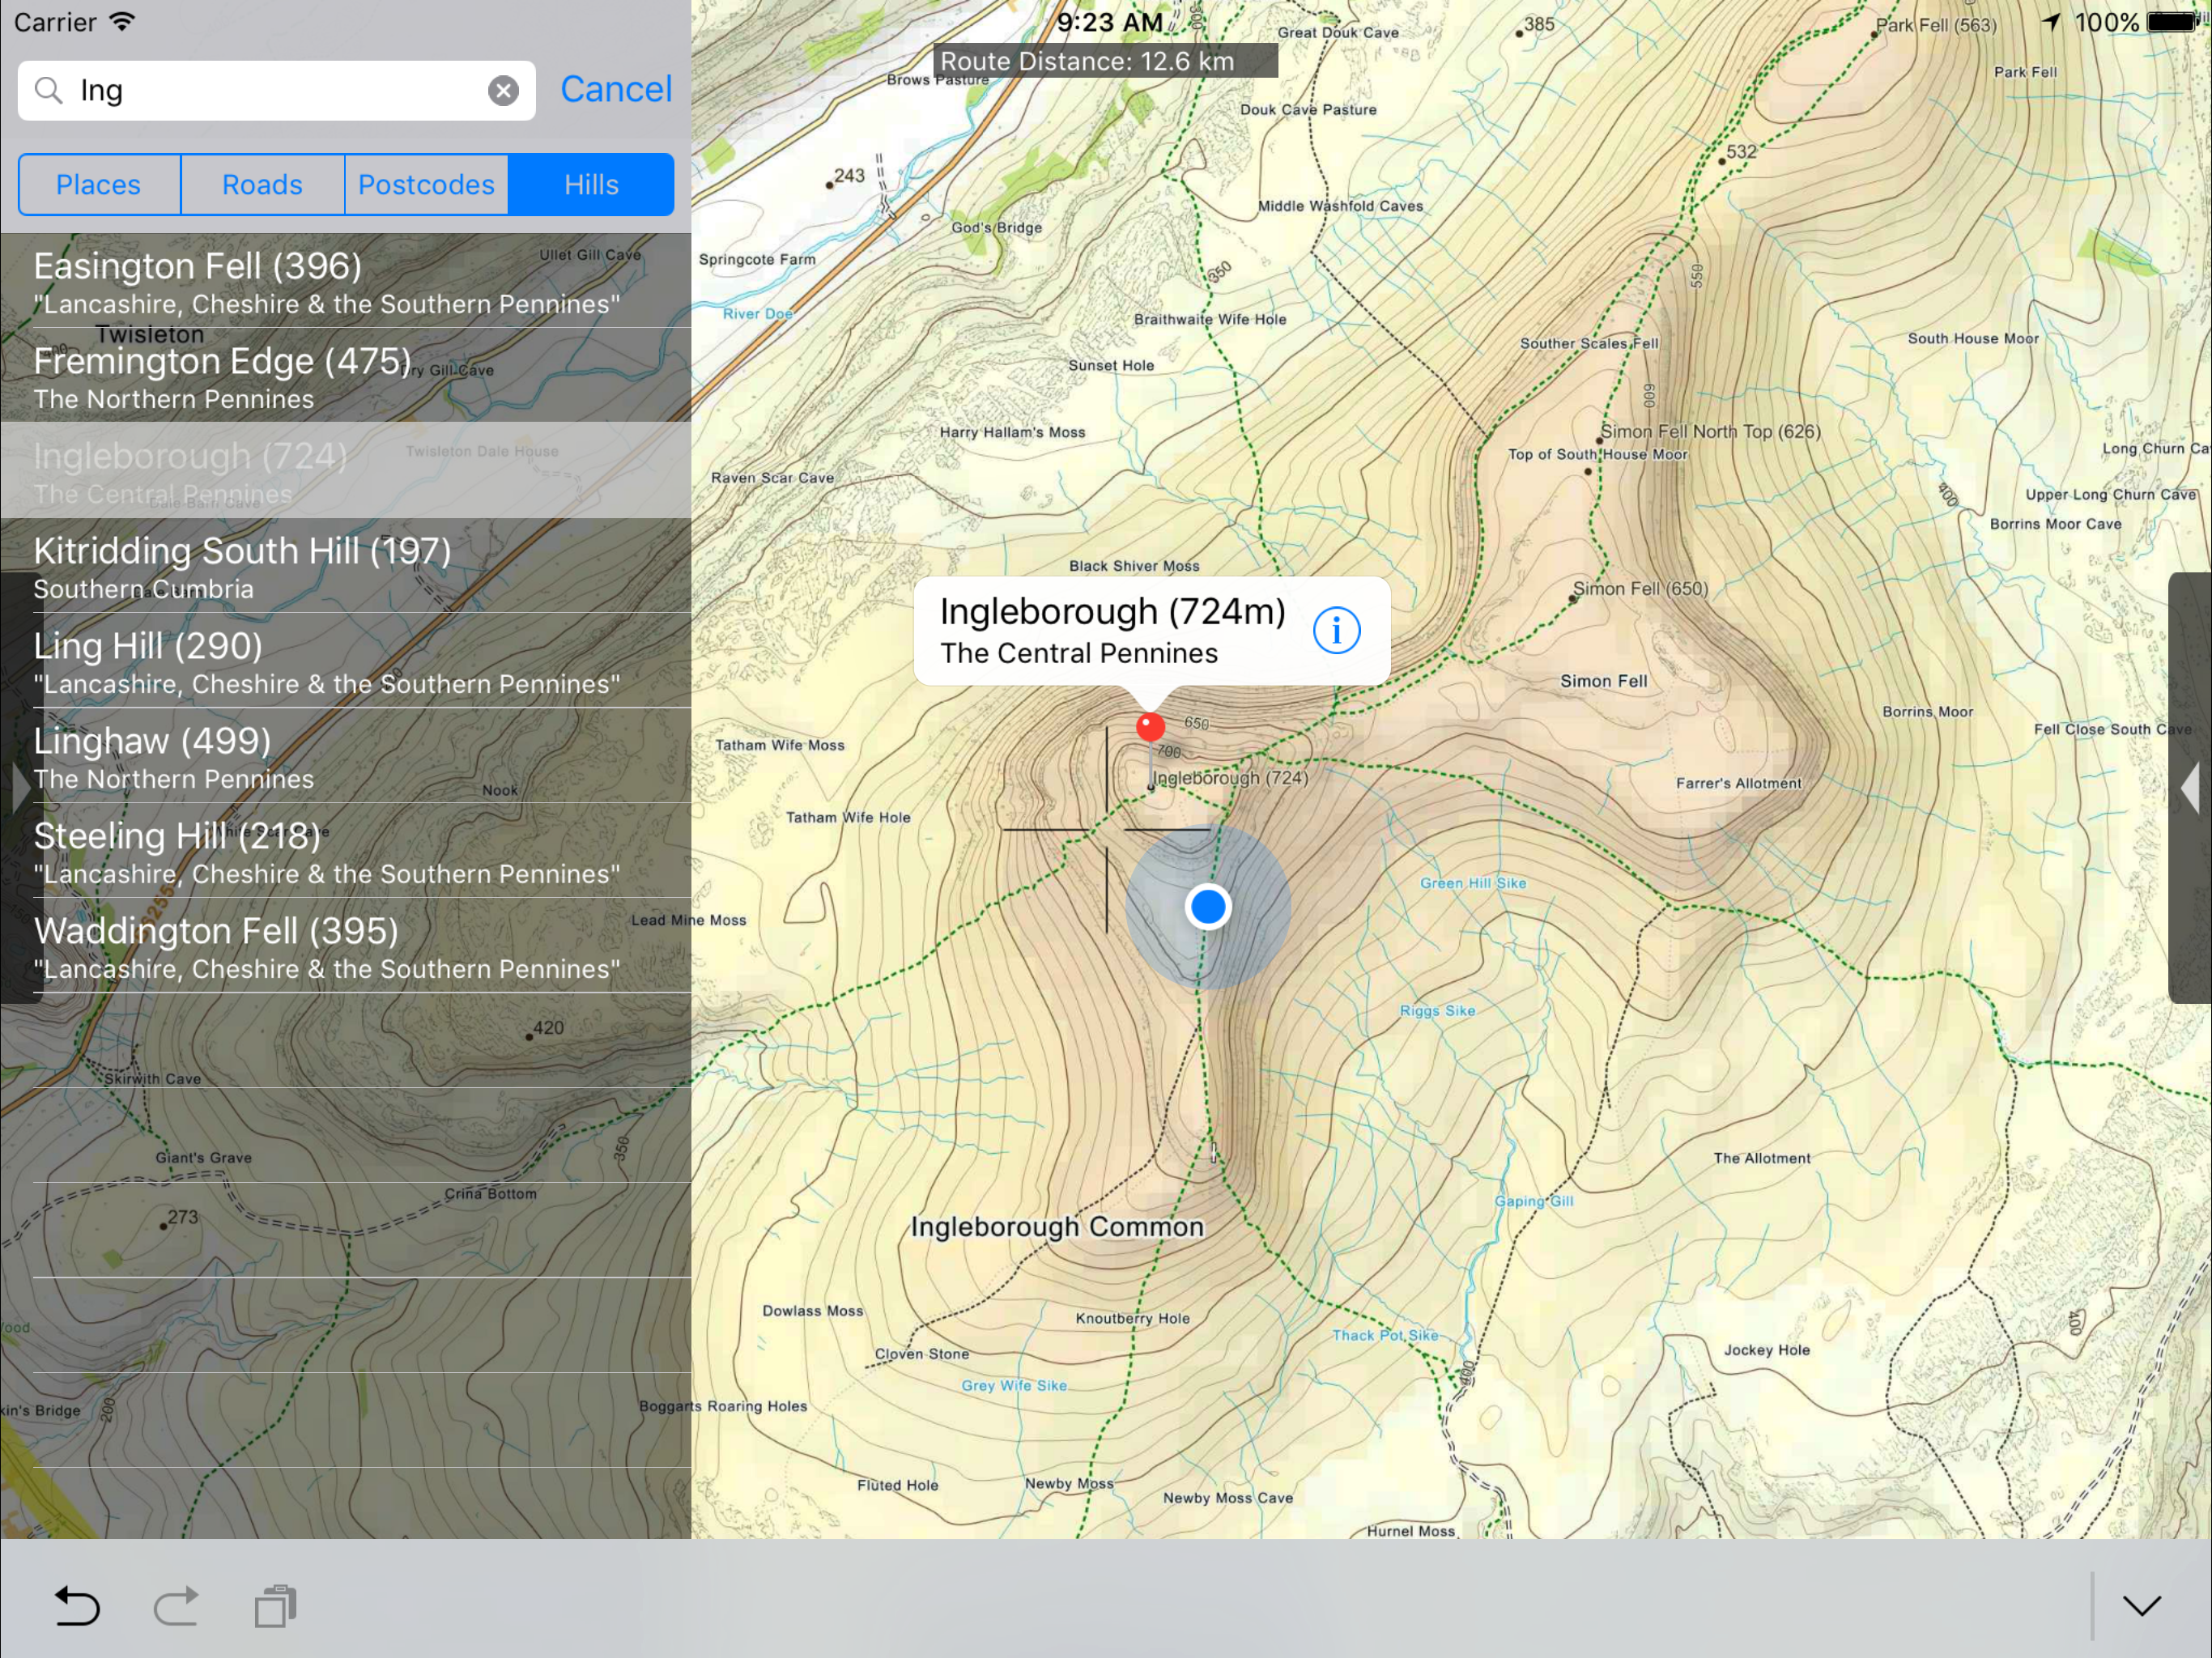Expand the right side panel handle
The width and height of the screenshot is (2212, 1658).
tap(2190, 787)
